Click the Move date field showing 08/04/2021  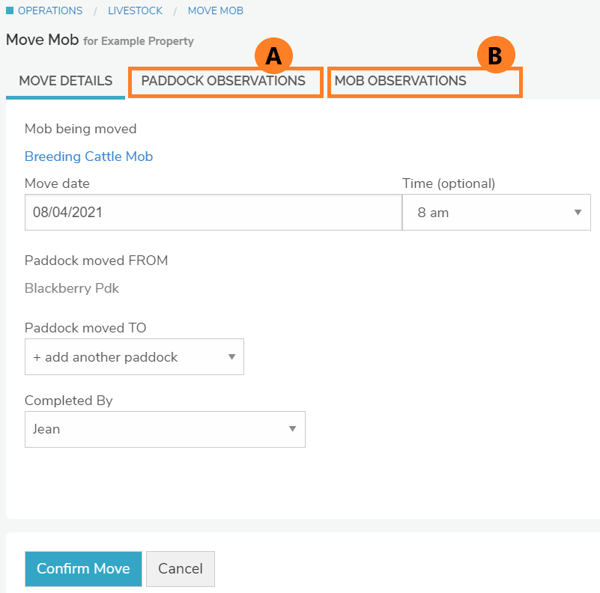pos(212,213)
